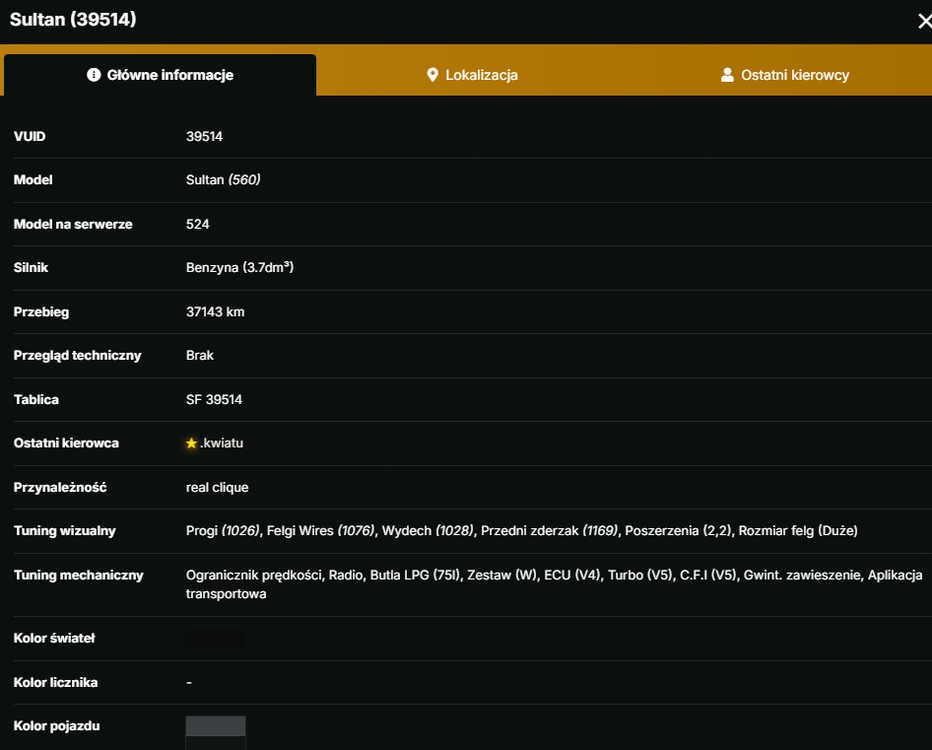Click the info icon on Główne informacje tab
Viewport: 932px width, 750px height.
coord(93,75)
